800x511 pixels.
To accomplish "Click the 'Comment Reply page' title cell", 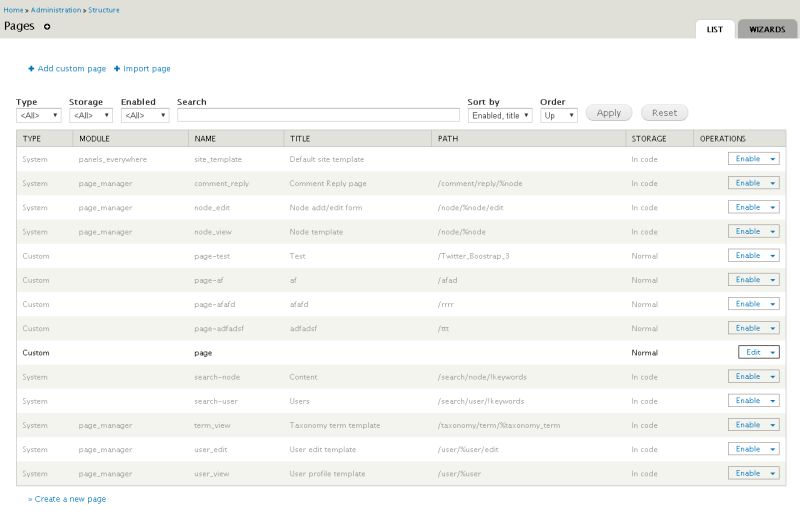I will [328, 183].
